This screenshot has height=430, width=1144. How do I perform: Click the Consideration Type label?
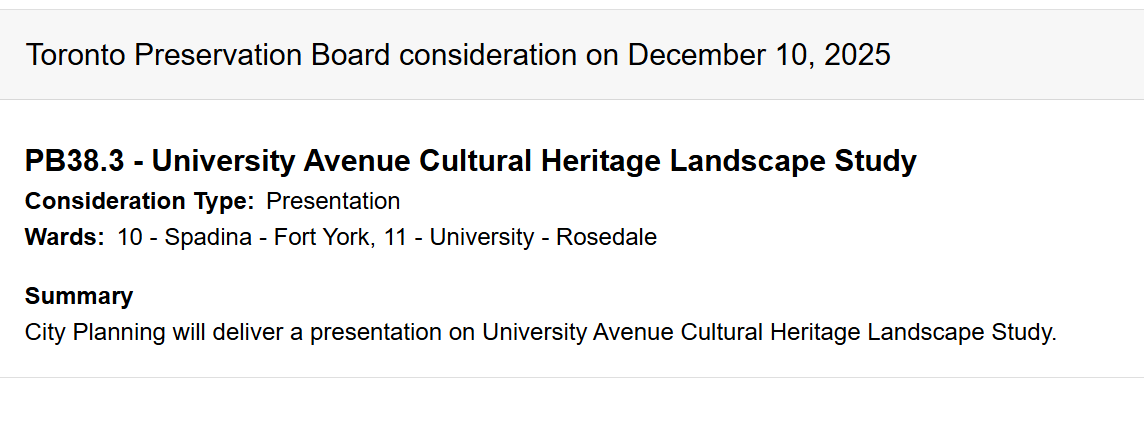(139, 201)
